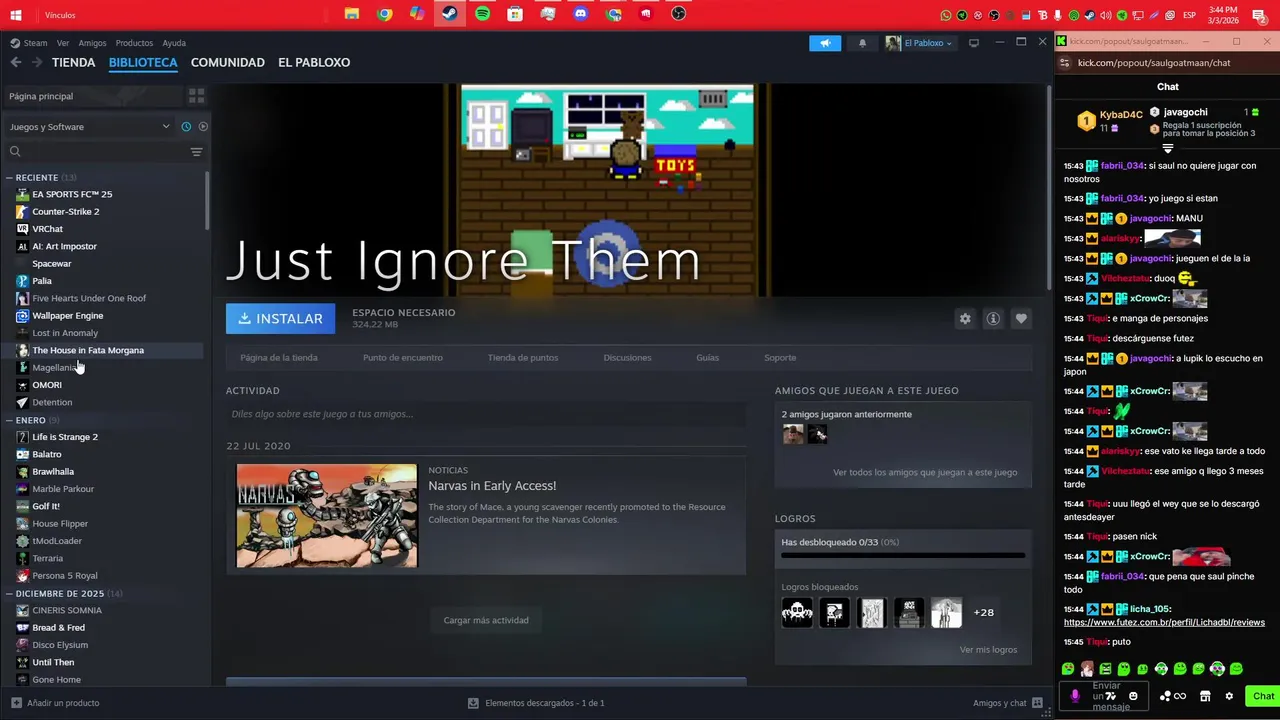The height and width of the screenshot is (720, 1280).
Task: Click the library search field
Action: coord(103,152)
